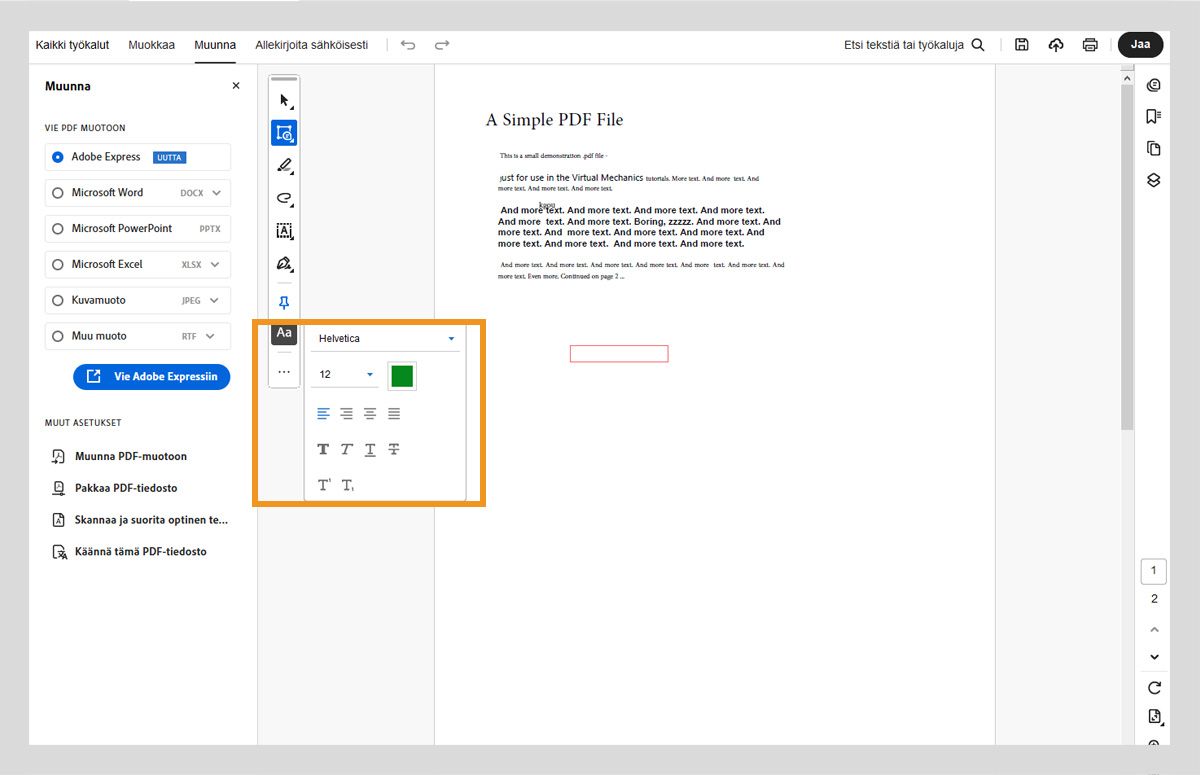Open the comments panel icon
The image size is (1200, 775).
point(1153,85)
